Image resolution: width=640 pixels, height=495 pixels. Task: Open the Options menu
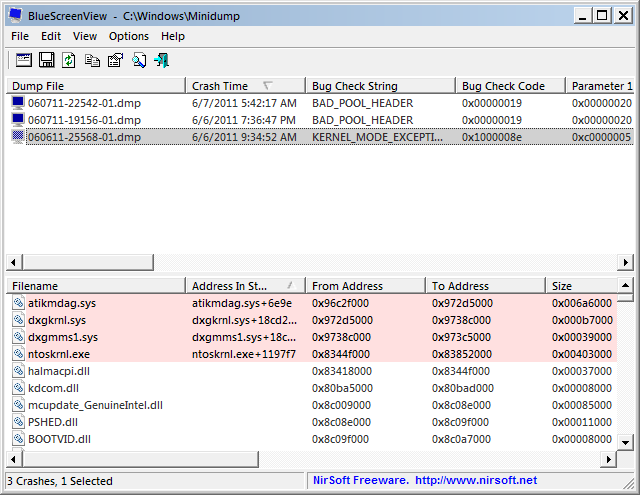click(x=129, y=36)
